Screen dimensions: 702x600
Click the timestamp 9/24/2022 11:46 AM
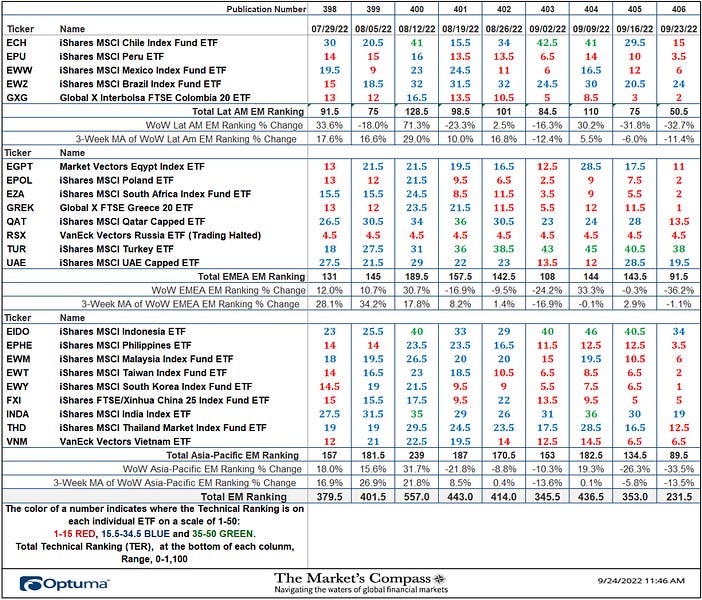pyautogui.click(x=641, y=581)
